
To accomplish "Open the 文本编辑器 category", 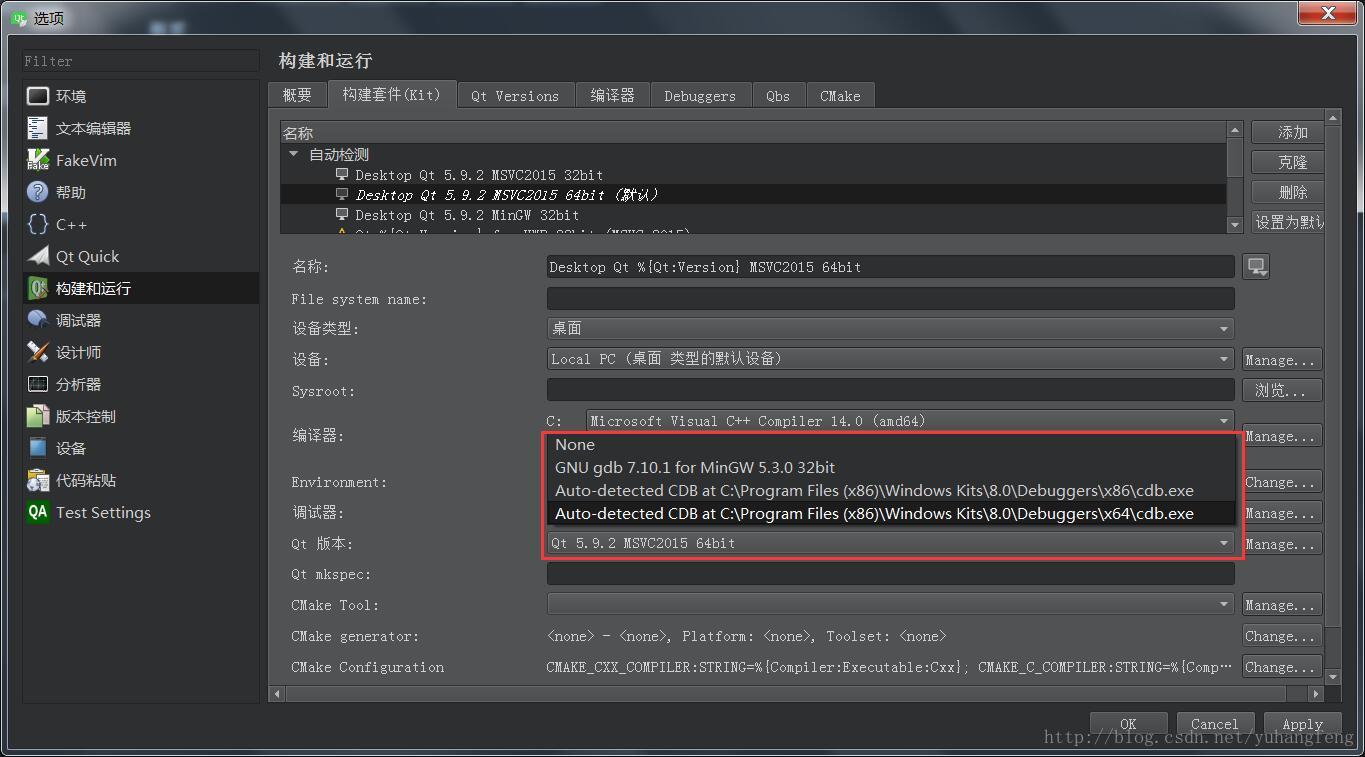I will click(140, 128).
